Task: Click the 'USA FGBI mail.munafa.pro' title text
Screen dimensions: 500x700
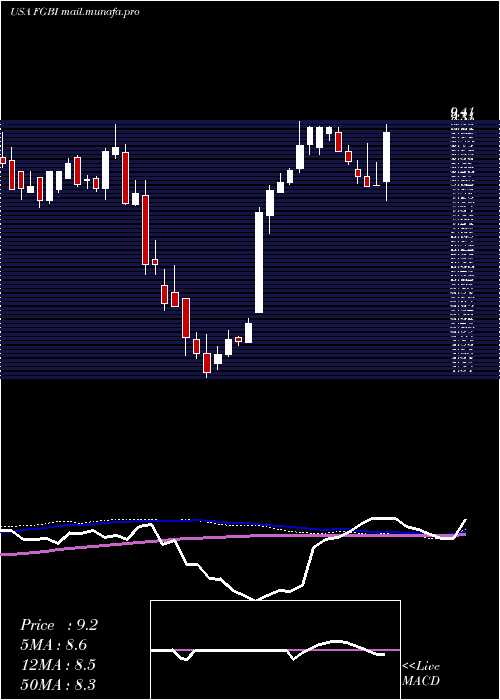Action: click(75, 12)
